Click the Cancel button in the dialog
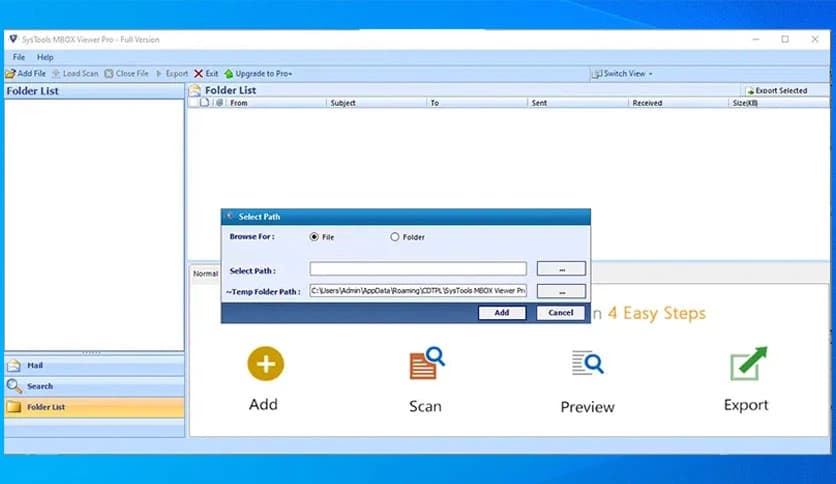The width and height of the screenshot is (836, 484). click(x=560, y=313)
